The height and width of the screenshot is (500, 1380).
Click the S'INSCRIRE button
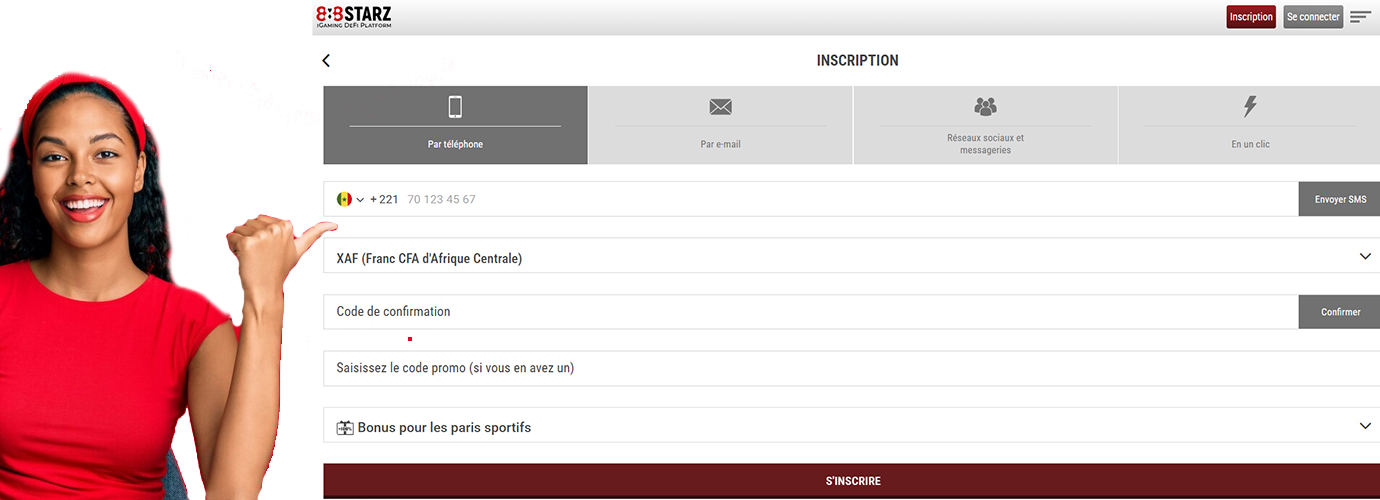(852, 481)
